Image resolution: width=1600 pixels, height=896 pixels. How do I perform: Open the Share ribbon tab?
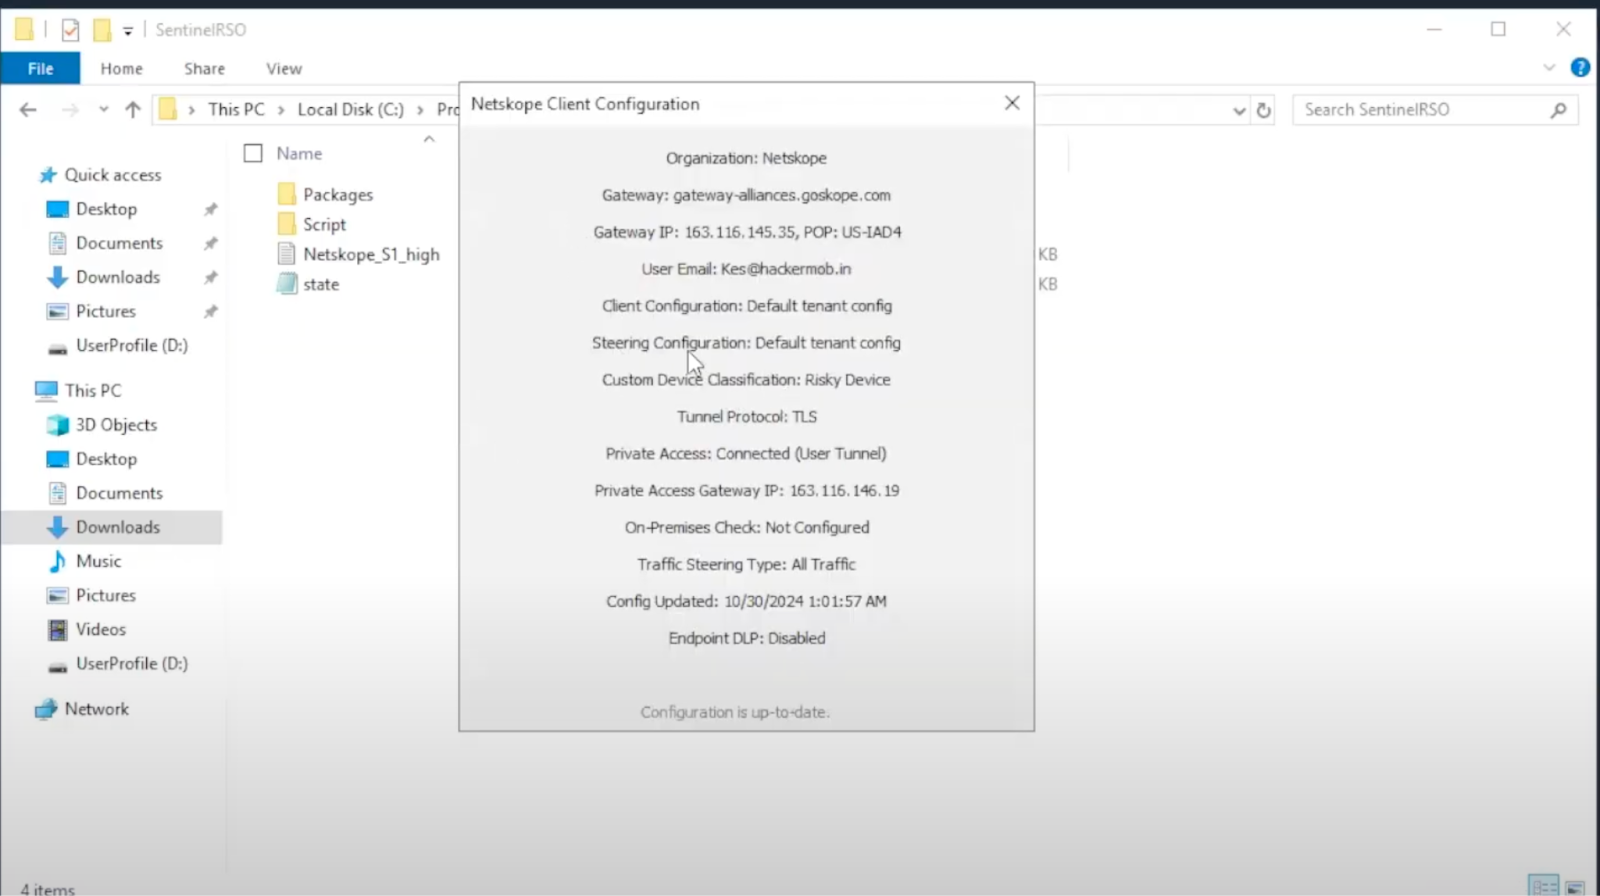pyautogui.click(x=204, y=68)
